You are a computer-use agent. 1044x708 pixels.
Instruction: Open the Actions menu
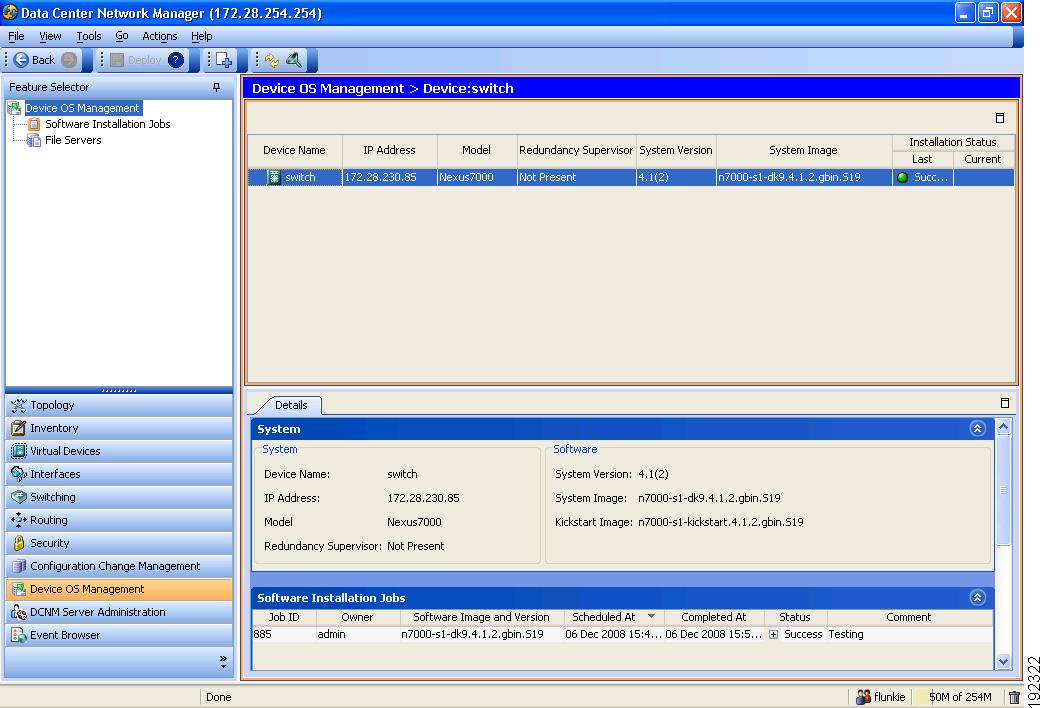tap(159, 35)
